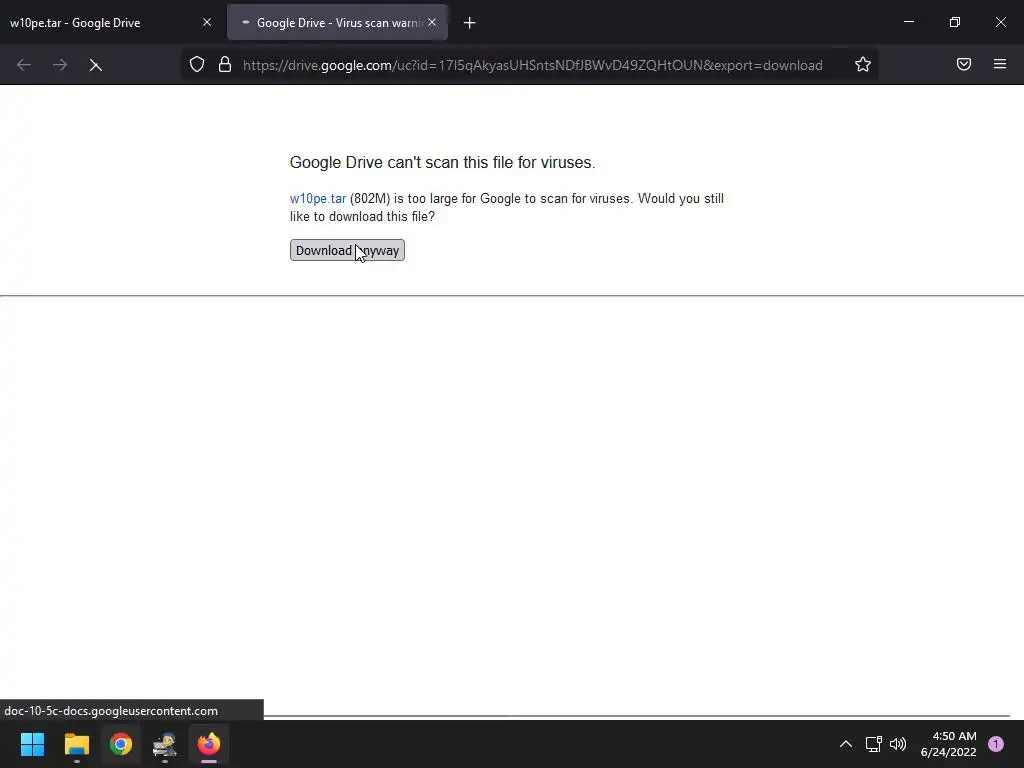Viewport: 1024px width, 768px height.
Task: Open the network status icon
Action: coord(874,744)
